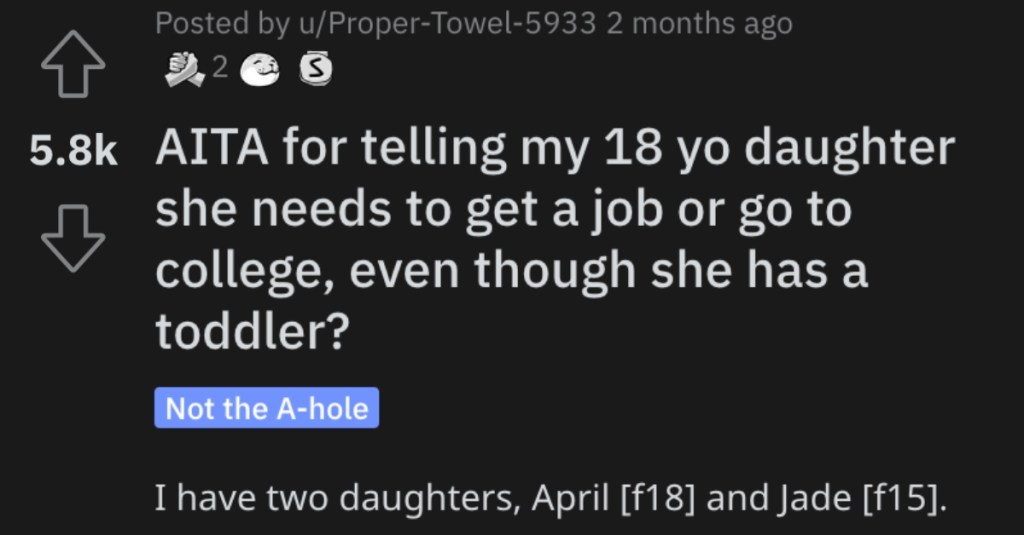Click the word "AITA" in the title
This screenshot has width=1024, height=535.
tap(212, 148)
